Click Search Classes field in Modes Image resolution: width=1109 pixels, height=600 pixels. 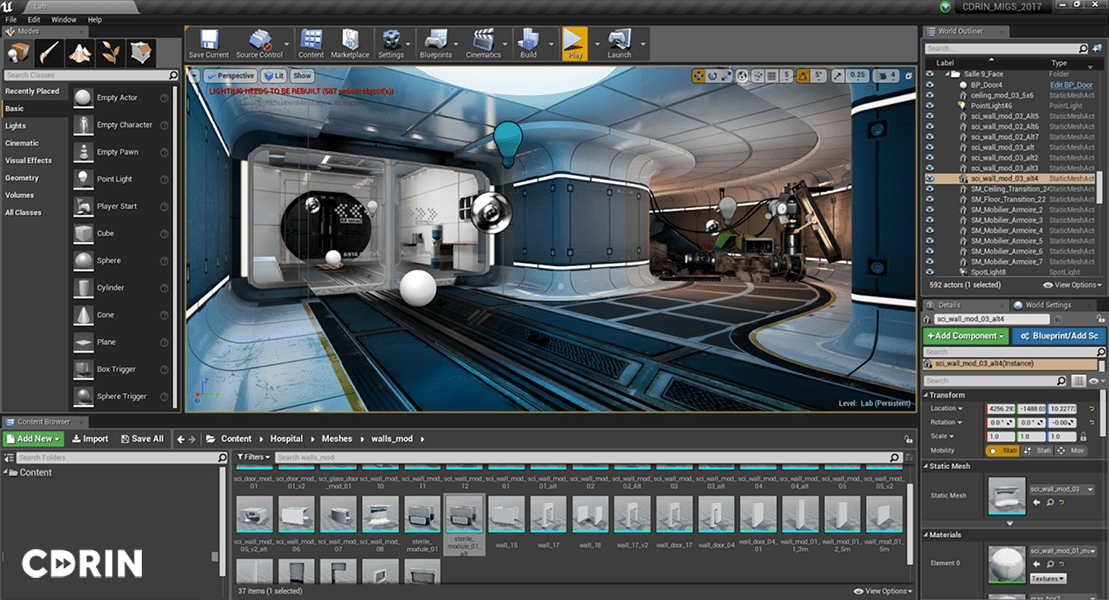tap(91, 75)
